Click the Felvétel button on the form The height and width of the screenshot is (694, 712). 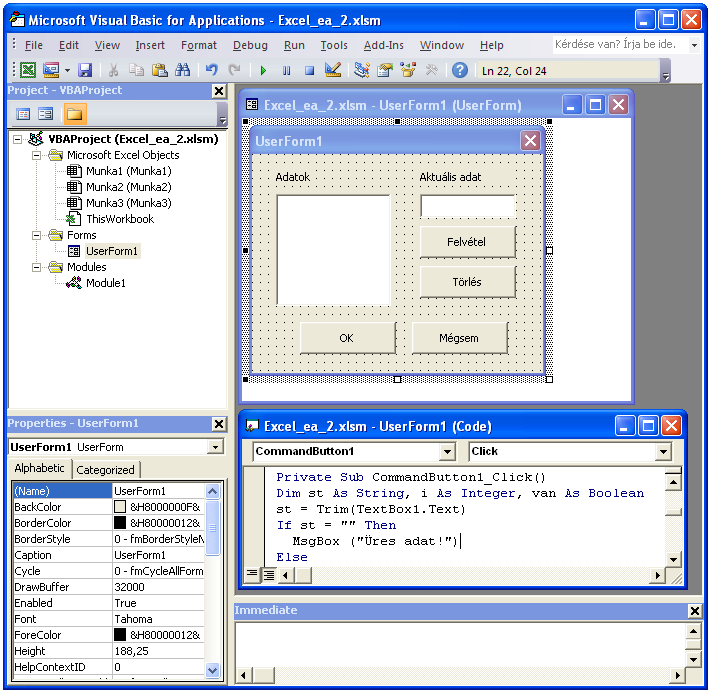467,242
